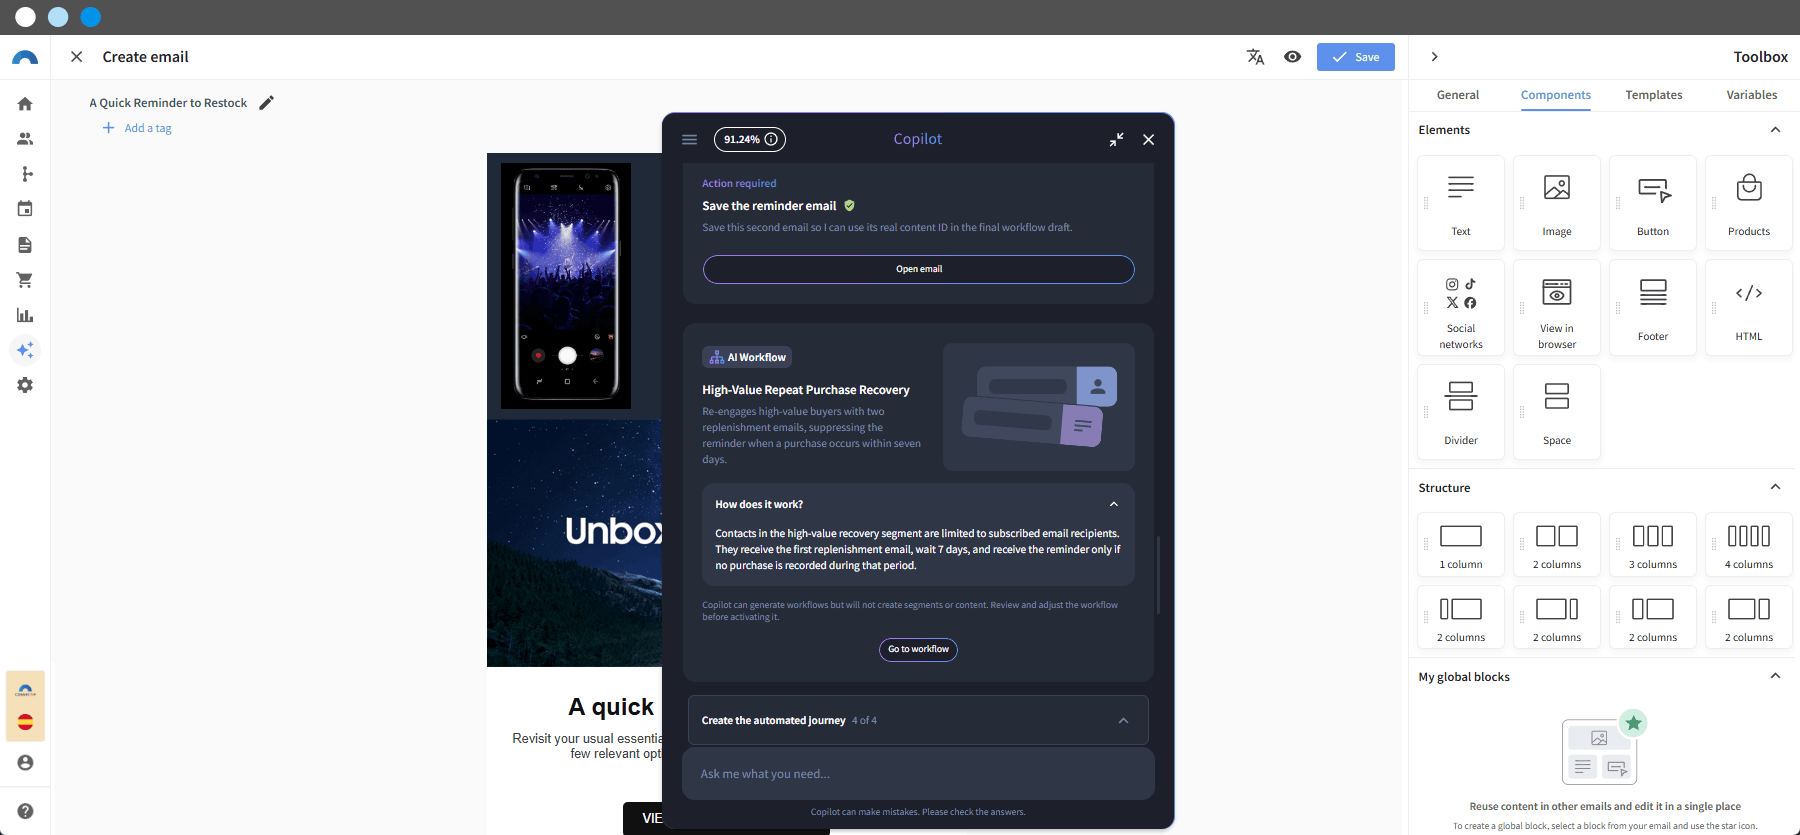
Task: Pick the Social networks element
Action: coord(1461,308)
